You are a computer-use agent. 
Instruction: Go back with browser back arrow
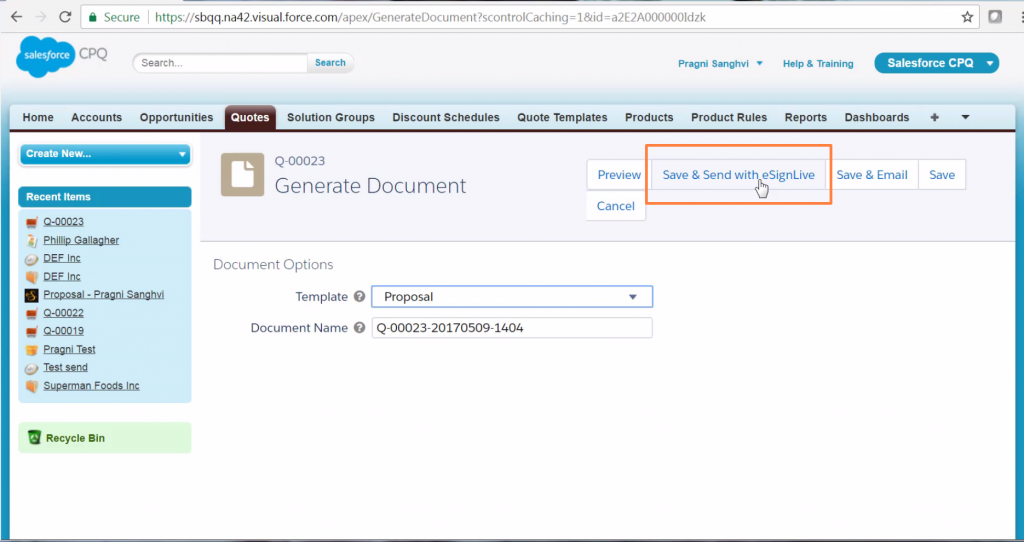(16, 17)
